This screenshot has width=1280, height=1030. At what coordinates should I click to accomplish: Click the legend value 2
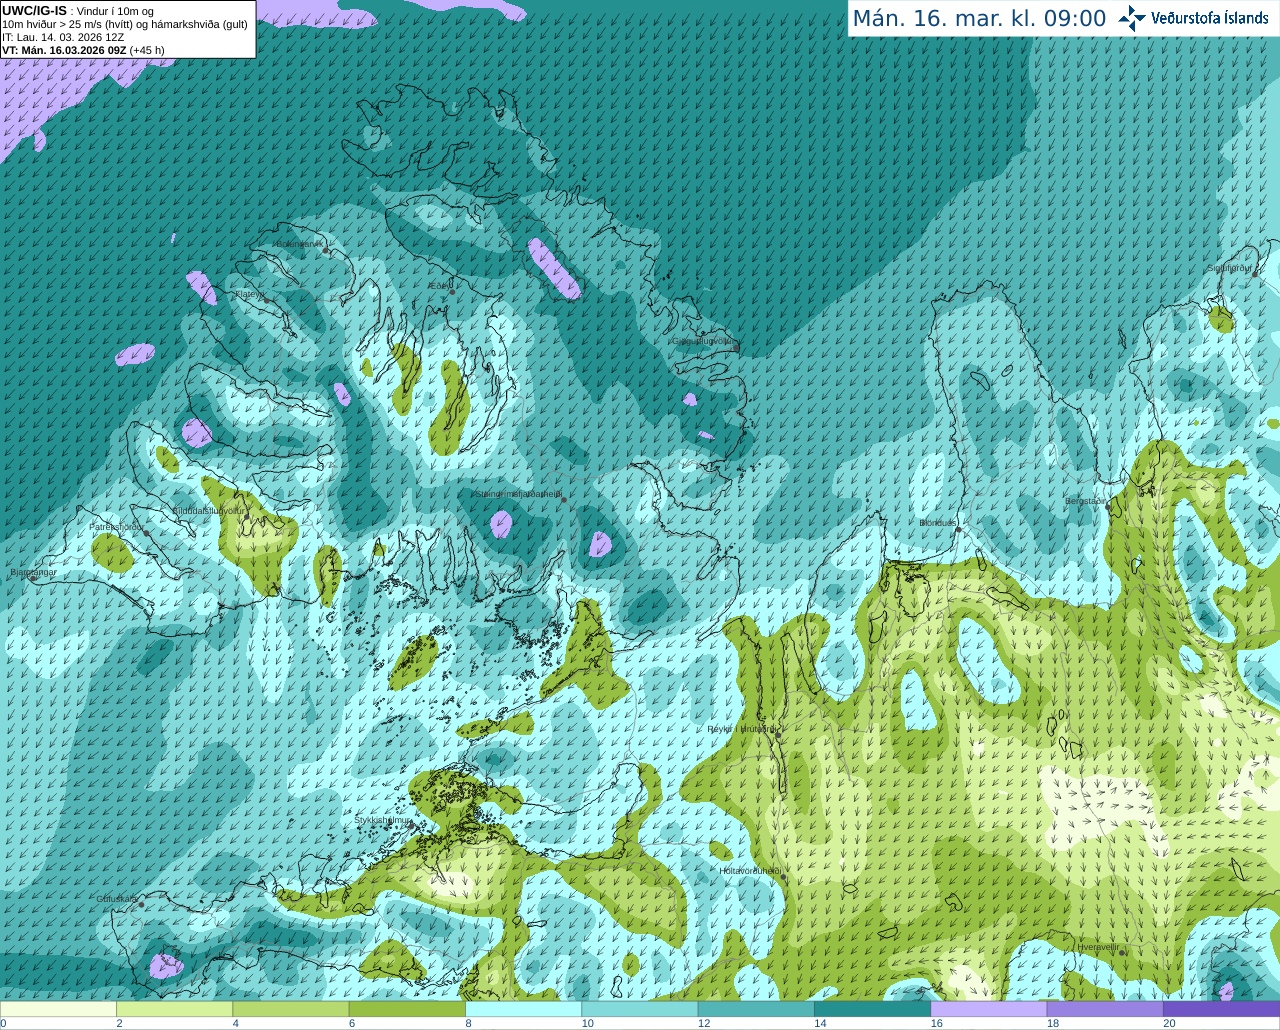pos(119,1023)
